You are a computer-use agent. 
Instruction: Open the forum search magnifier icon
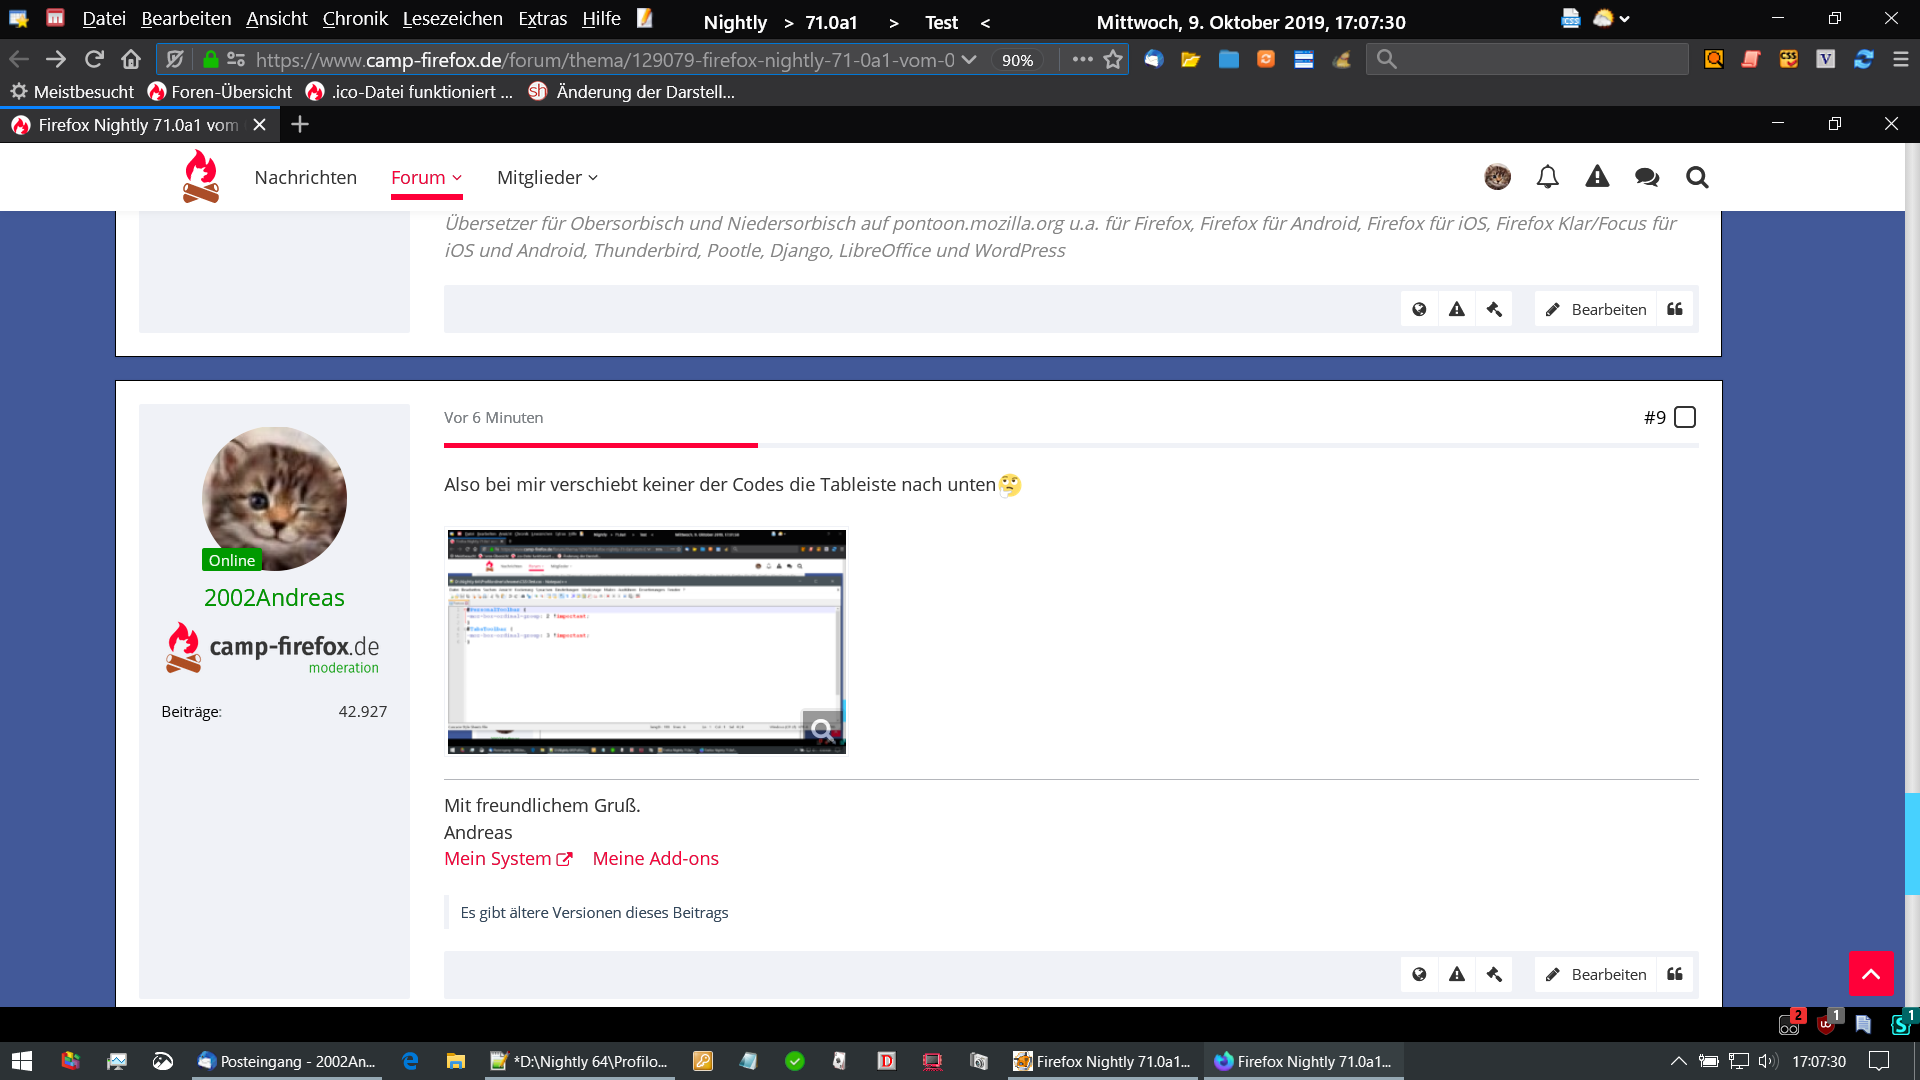(x=1697, y=177)
